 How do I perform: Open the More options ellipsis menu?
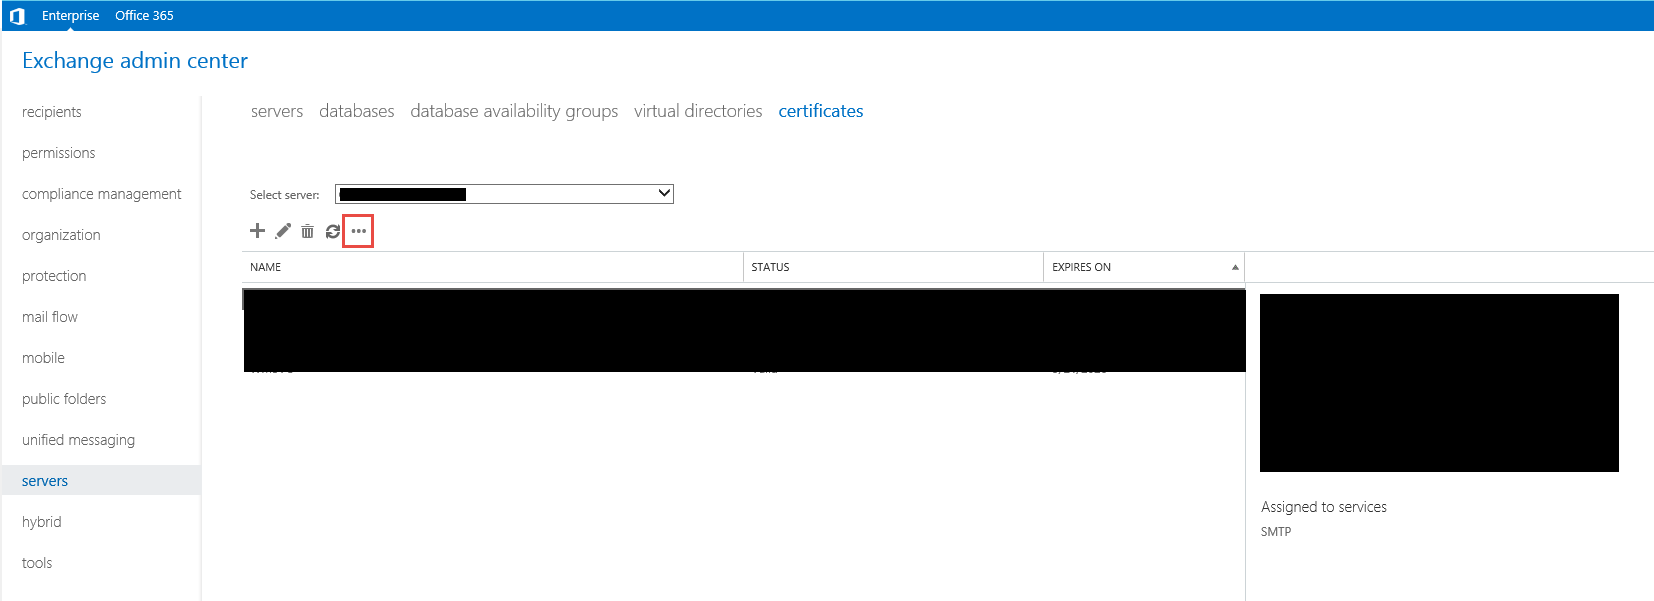358,231
